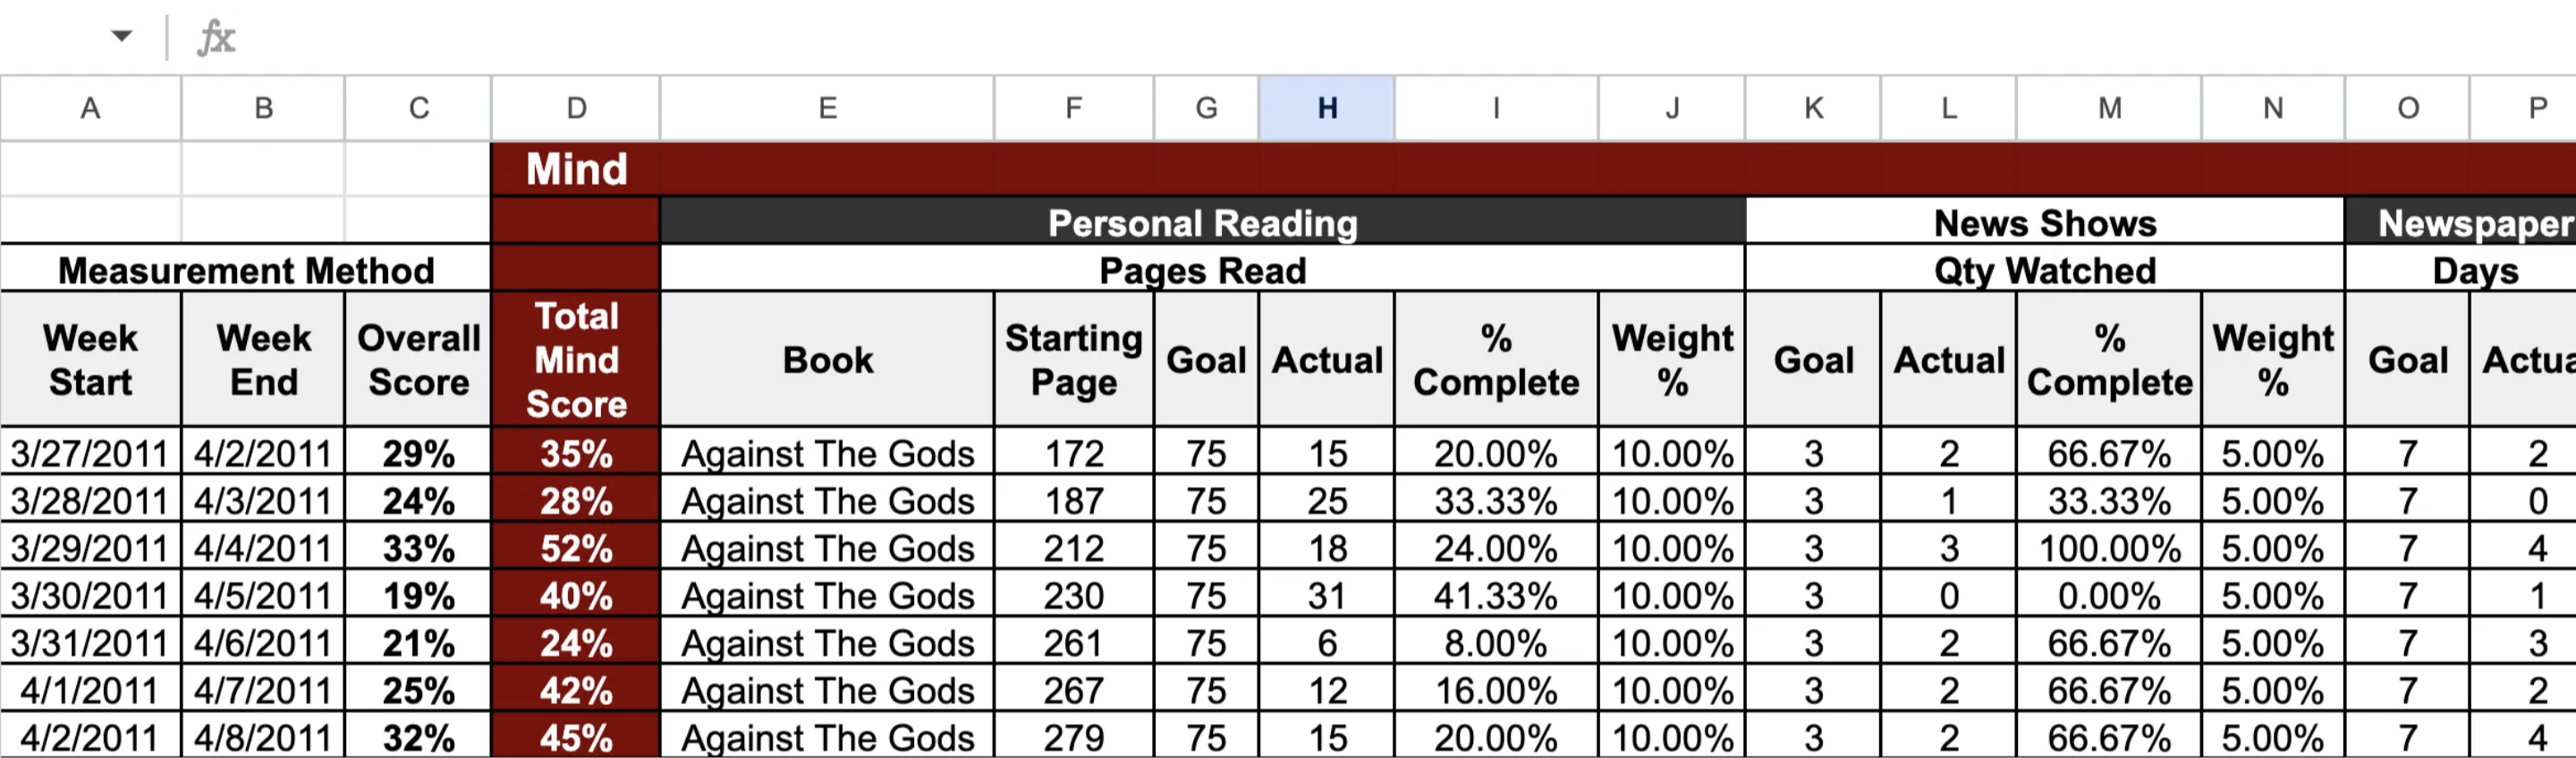Image resolution: width=2576 pixels, height=758 pixels.
Task: Select the 3/27/2011 Week Start cell
Action: click(x=91, y=453)
